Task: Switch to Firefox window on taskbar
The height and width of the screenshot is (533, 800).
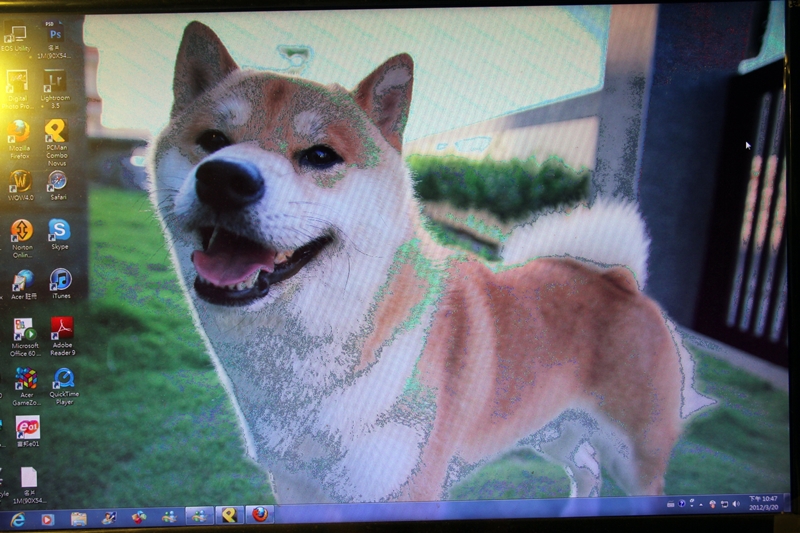Action: coord(260,514)
